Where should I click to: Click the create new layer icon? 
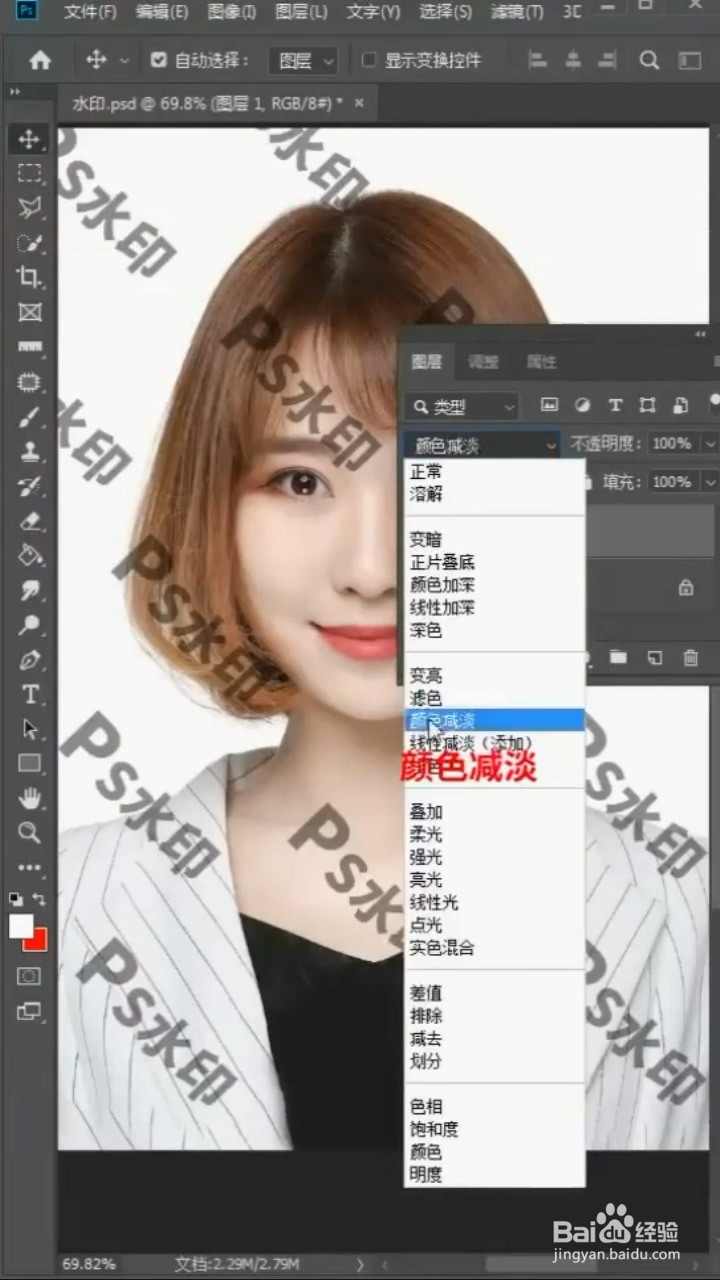(x=654, y=657)
